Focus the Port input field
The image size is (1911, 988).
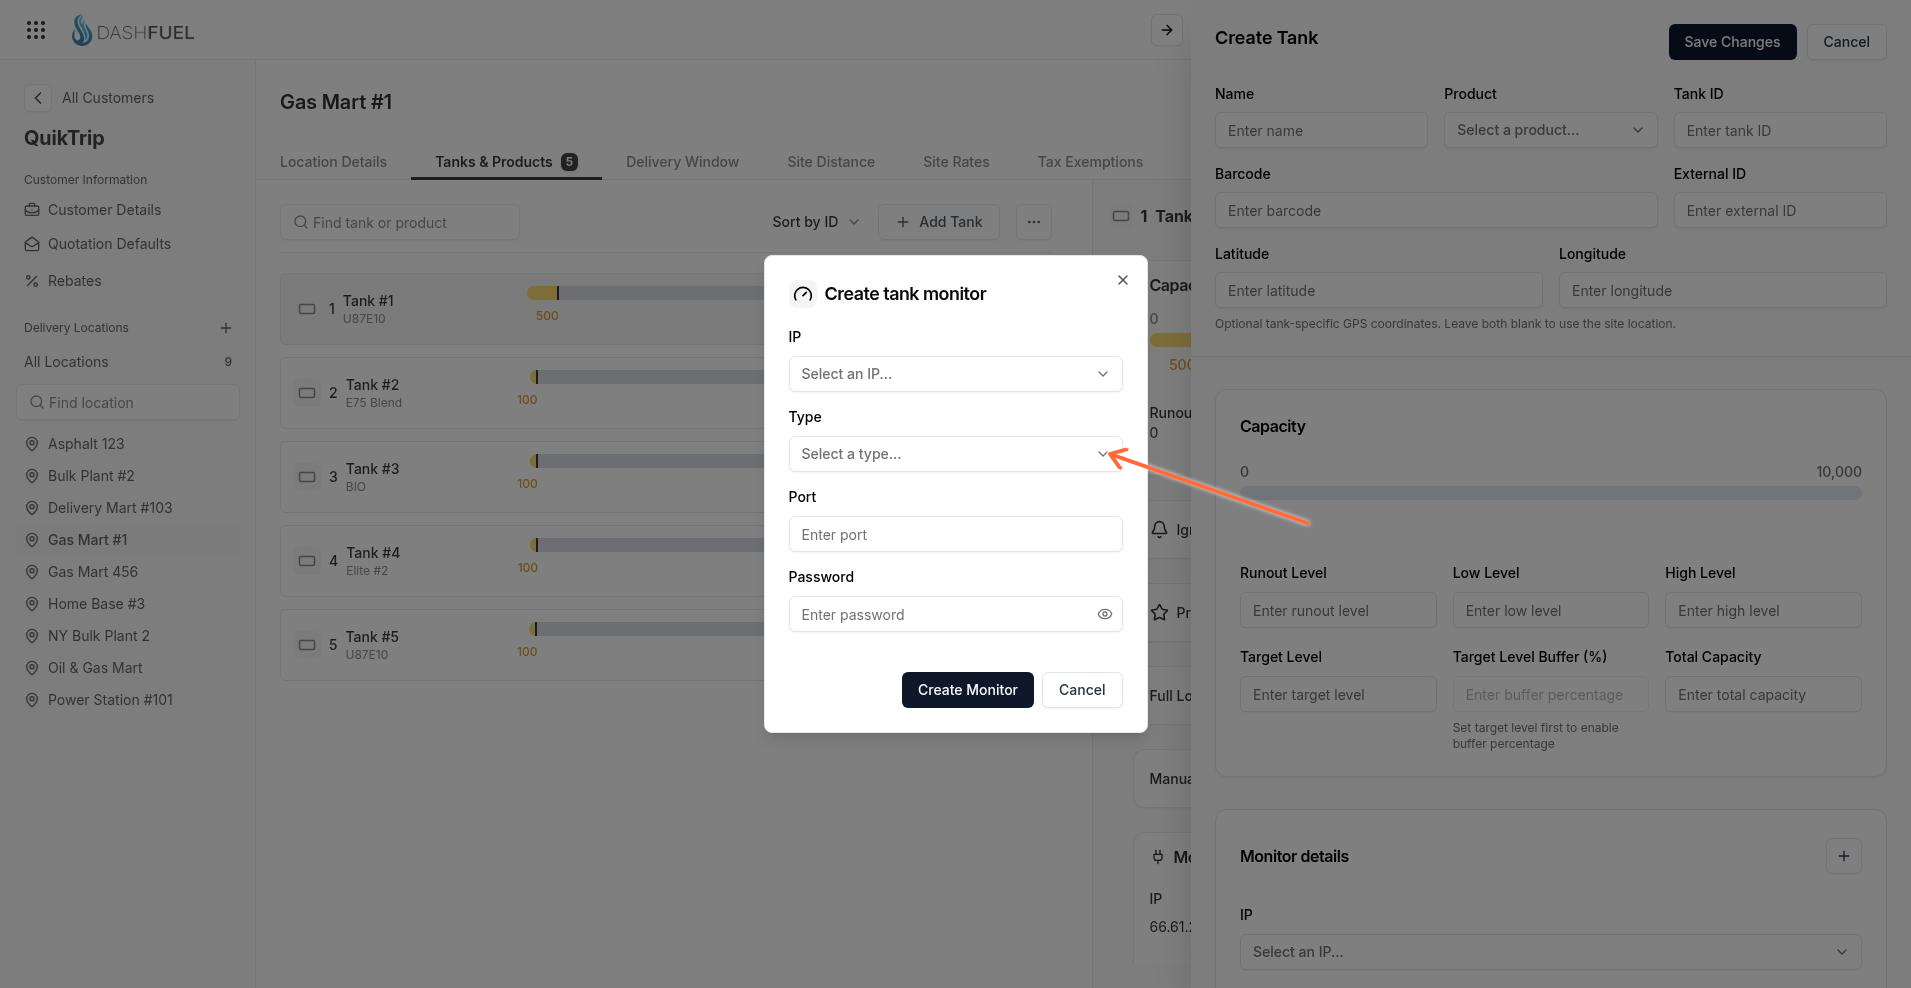[x=955, y=534]
